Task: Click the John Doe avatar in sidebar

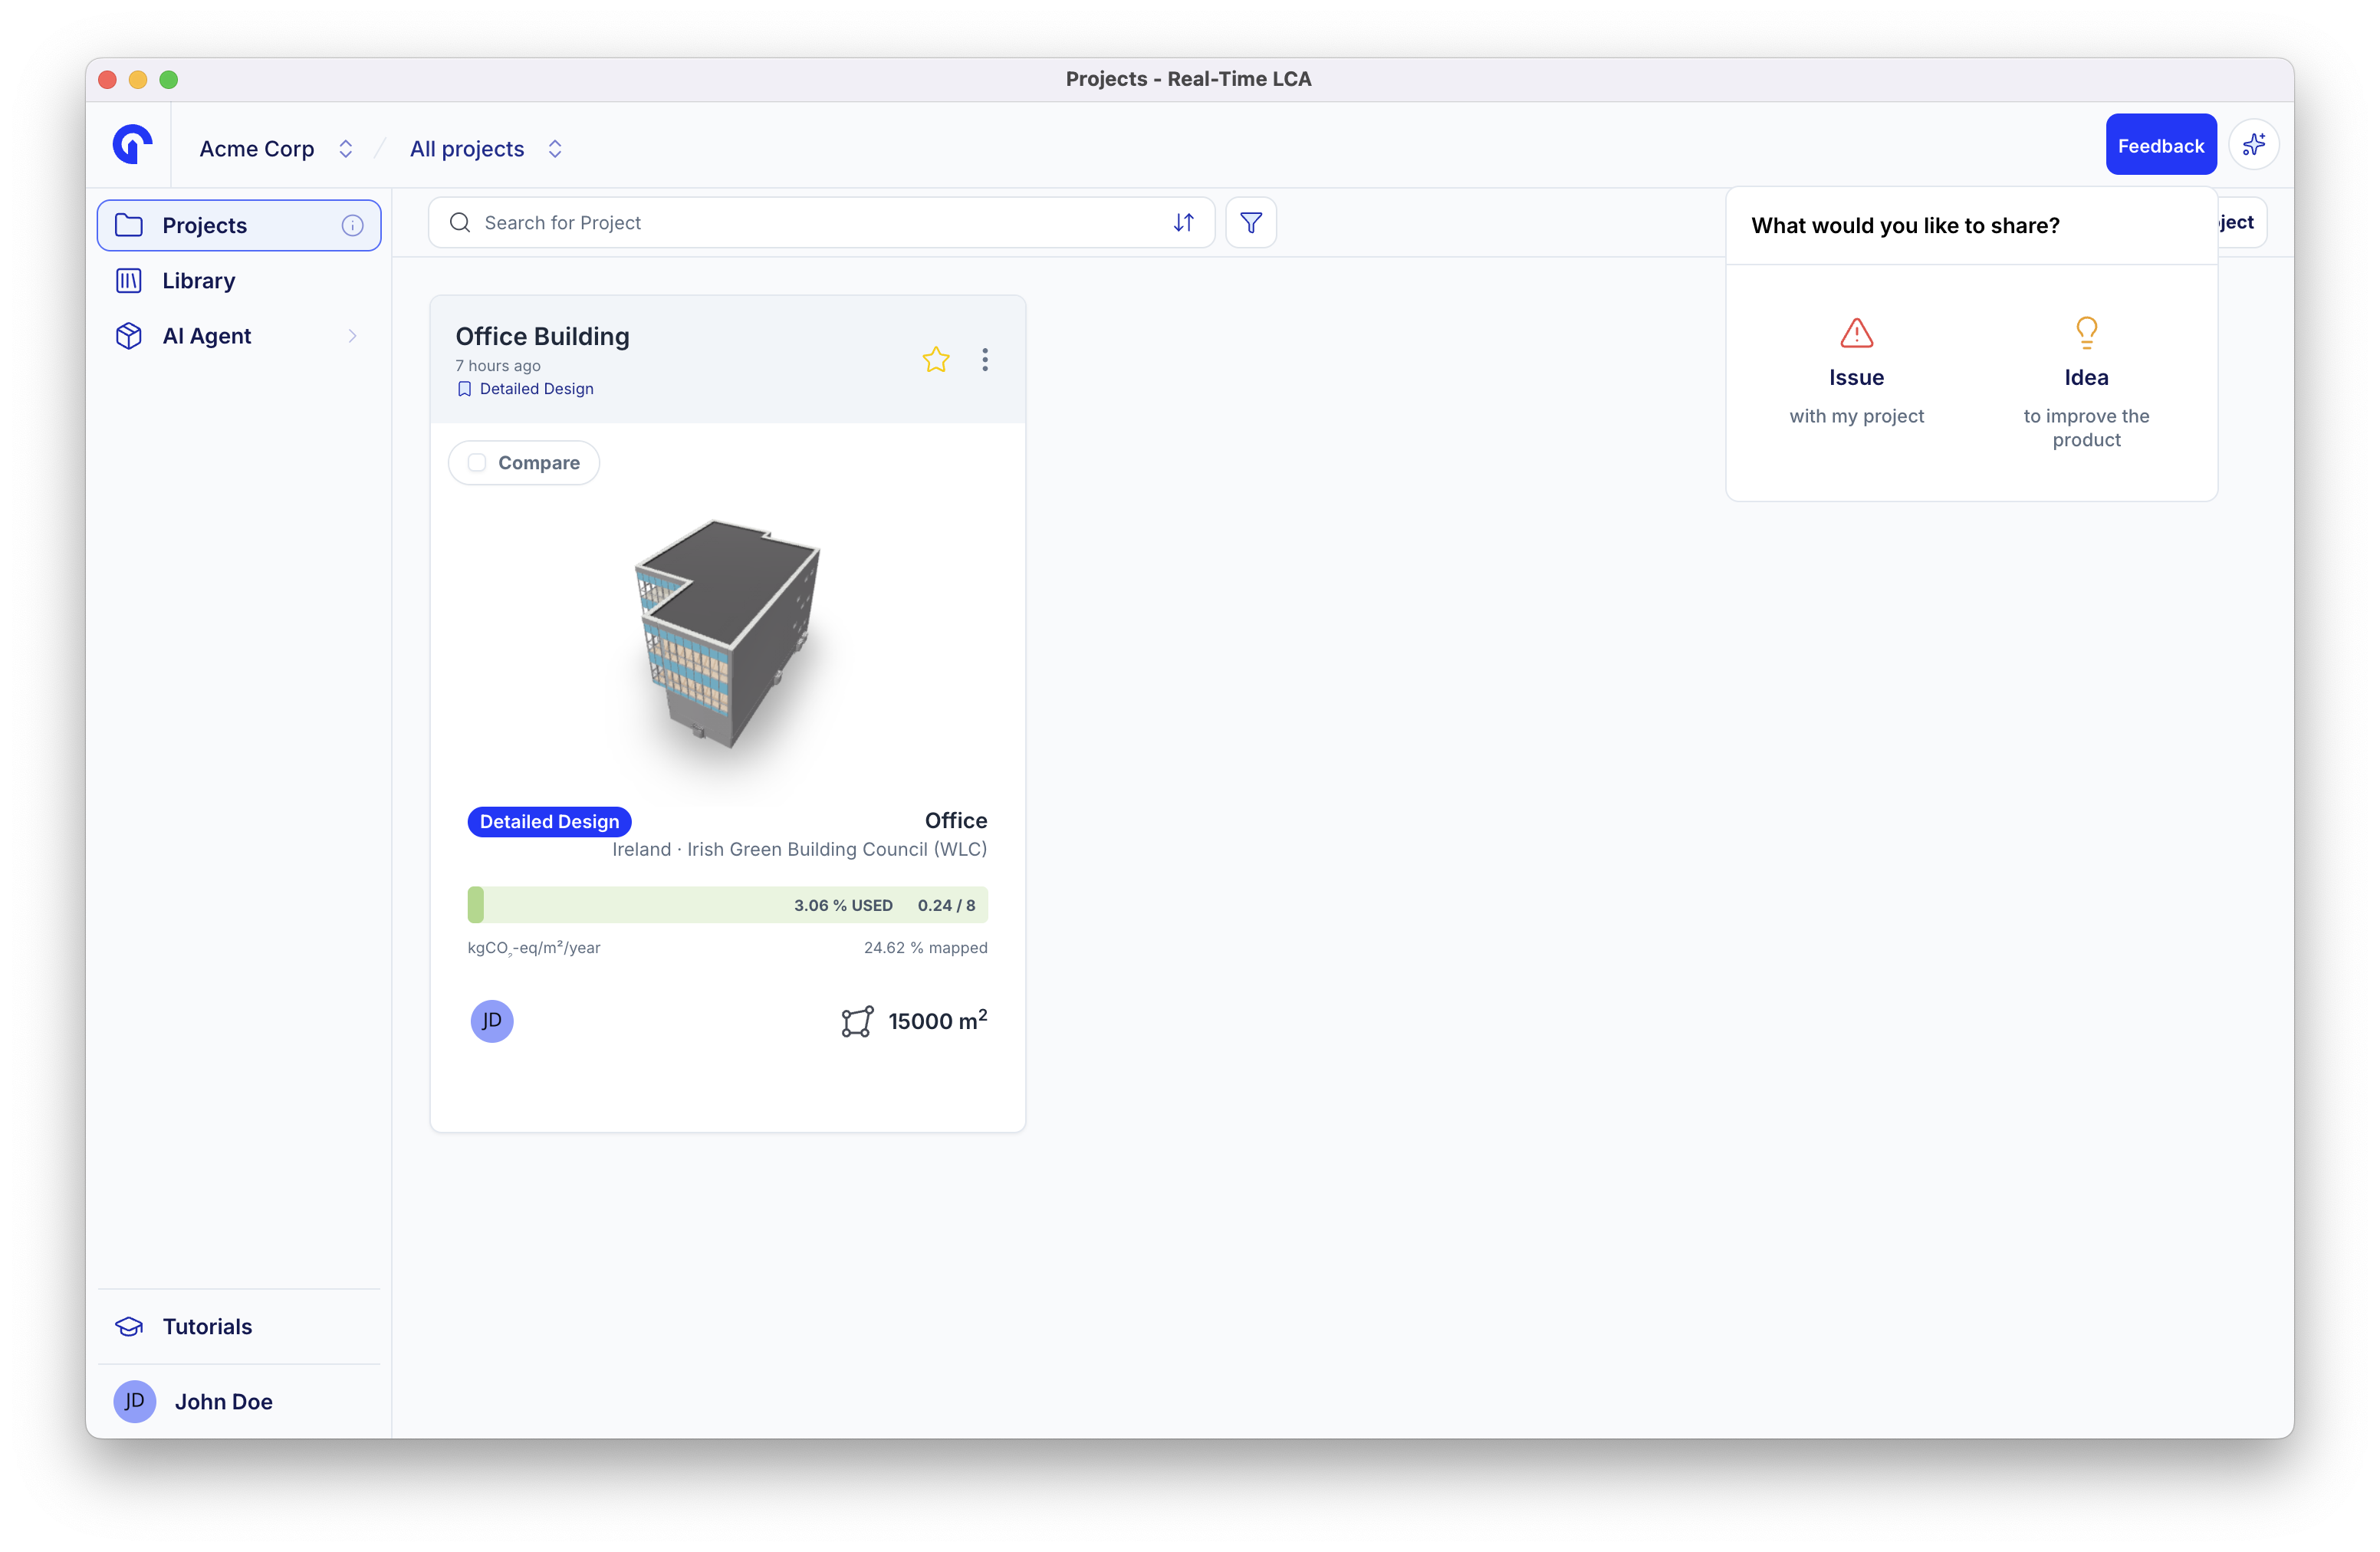Action: click(134, 1402)
